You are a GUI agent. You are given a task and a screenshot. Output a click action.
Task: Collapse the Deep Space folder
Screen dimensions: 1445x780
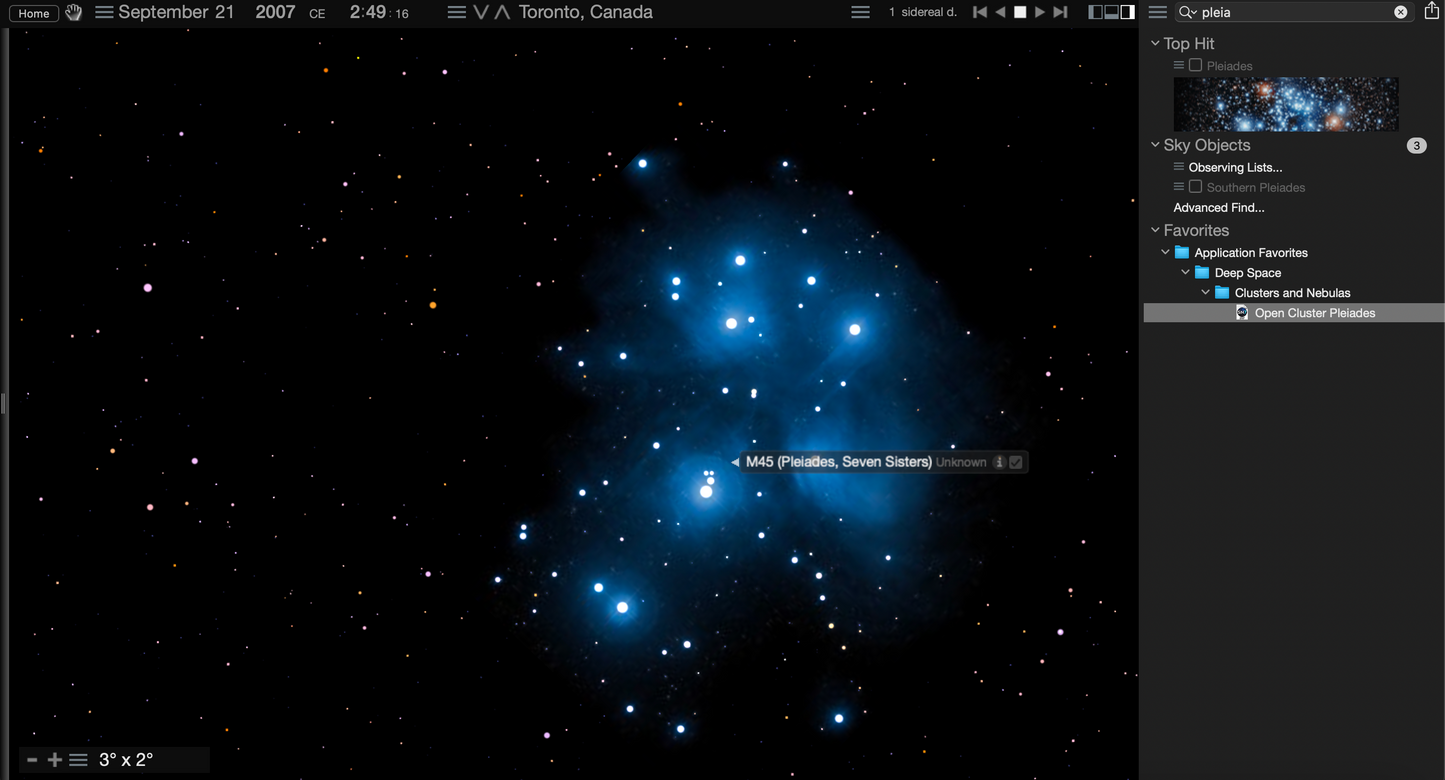(x=1186, y=273)
